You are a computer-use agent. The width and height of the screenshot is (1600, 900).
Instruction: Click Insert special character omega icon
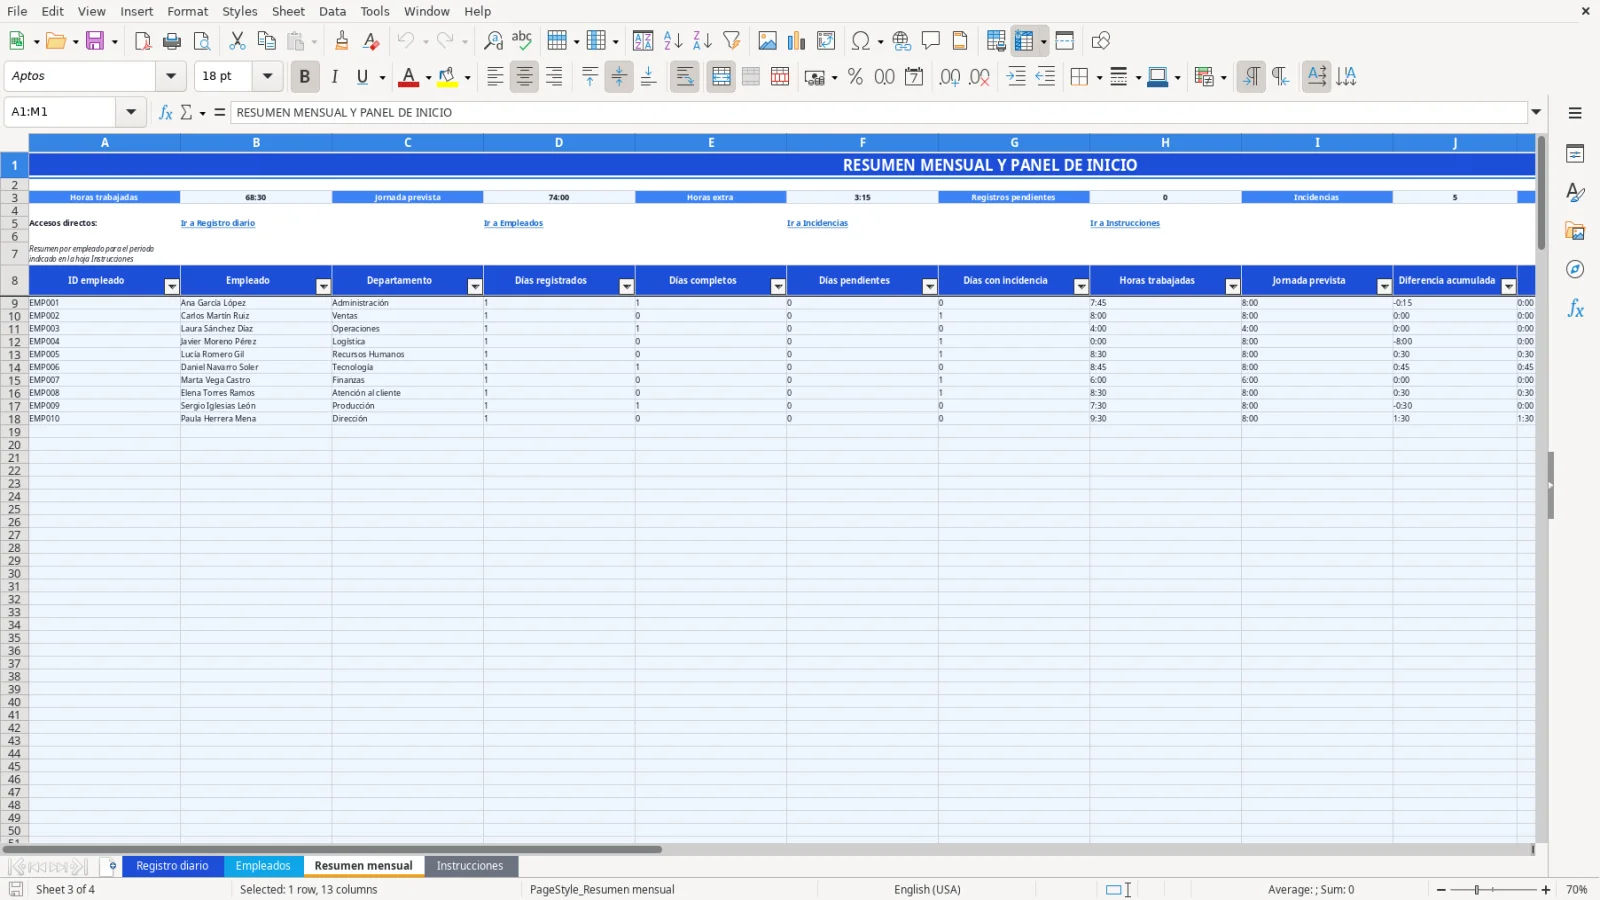click(x=860, y=41)
